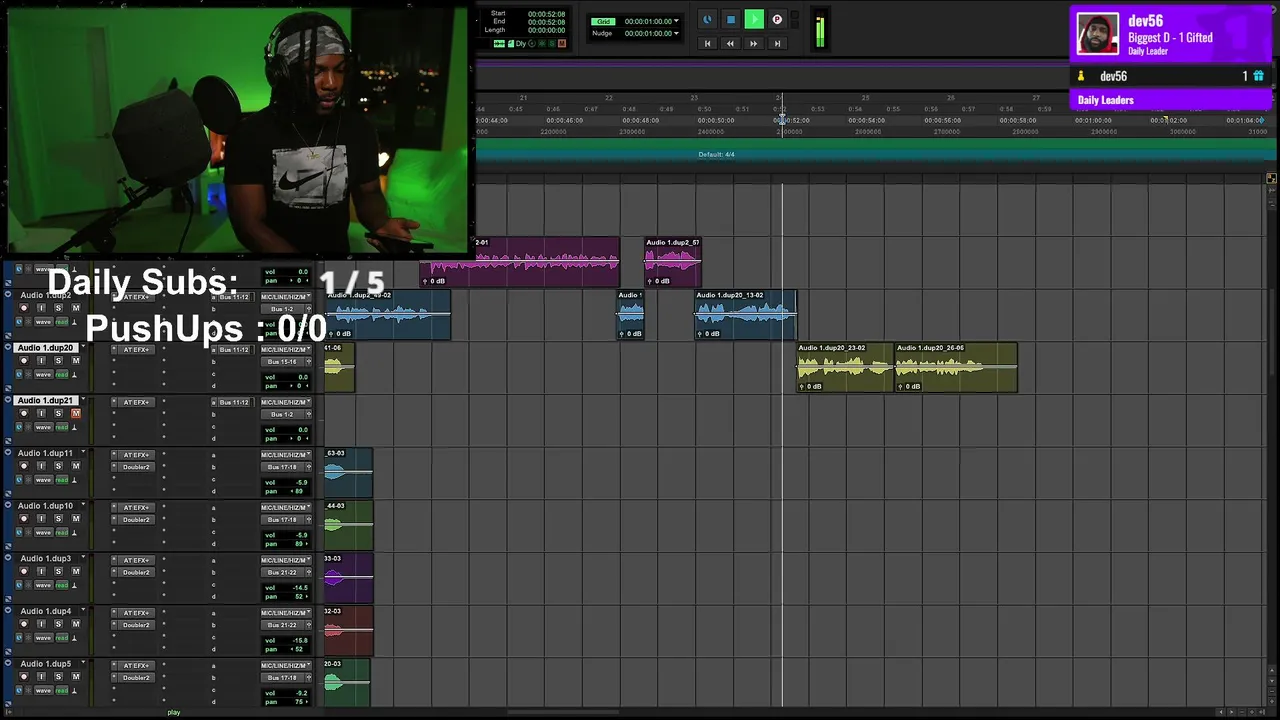Click the dev56 avatar in the stream overlay
Screen dimensions: 1280x720
pyautogui.click(x=1097, y=34)
